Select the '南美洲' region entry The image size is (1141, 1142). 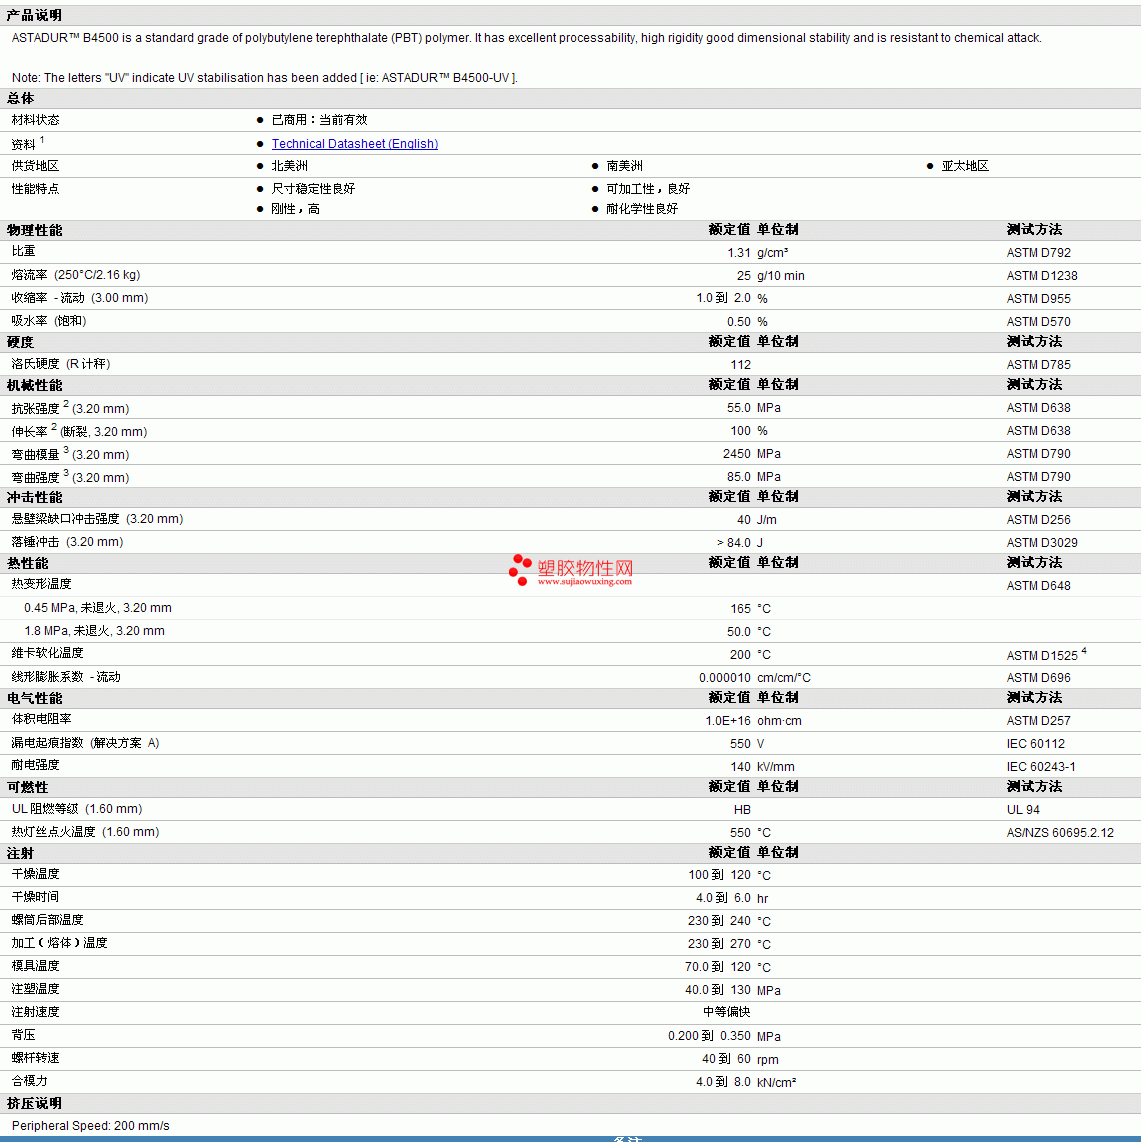point(625,166)
